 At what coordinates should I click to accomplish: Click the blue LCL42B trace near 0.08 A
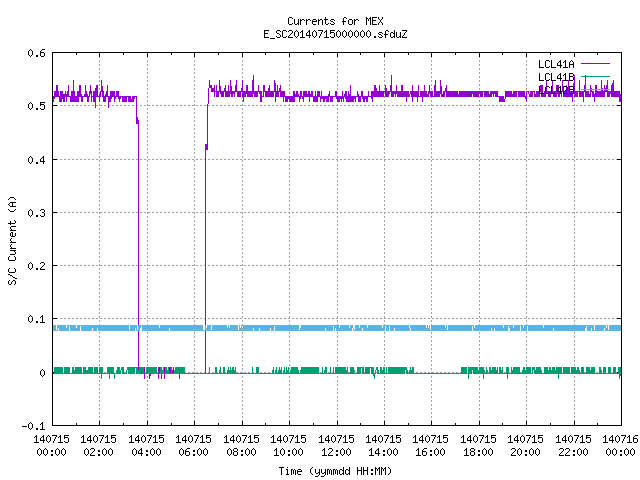coord(337,328)
